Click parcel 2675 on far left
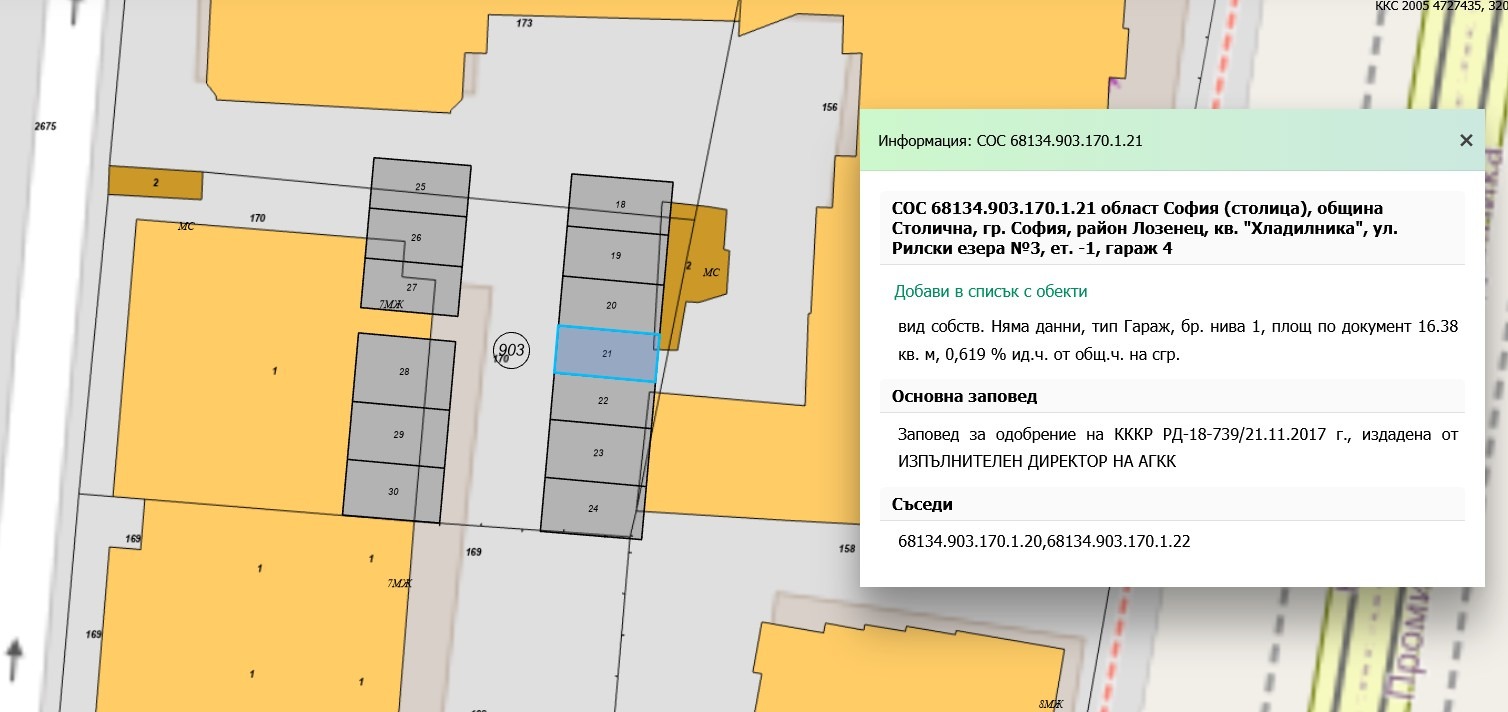Screen dimensions: 1508x712 click(45, 126)
